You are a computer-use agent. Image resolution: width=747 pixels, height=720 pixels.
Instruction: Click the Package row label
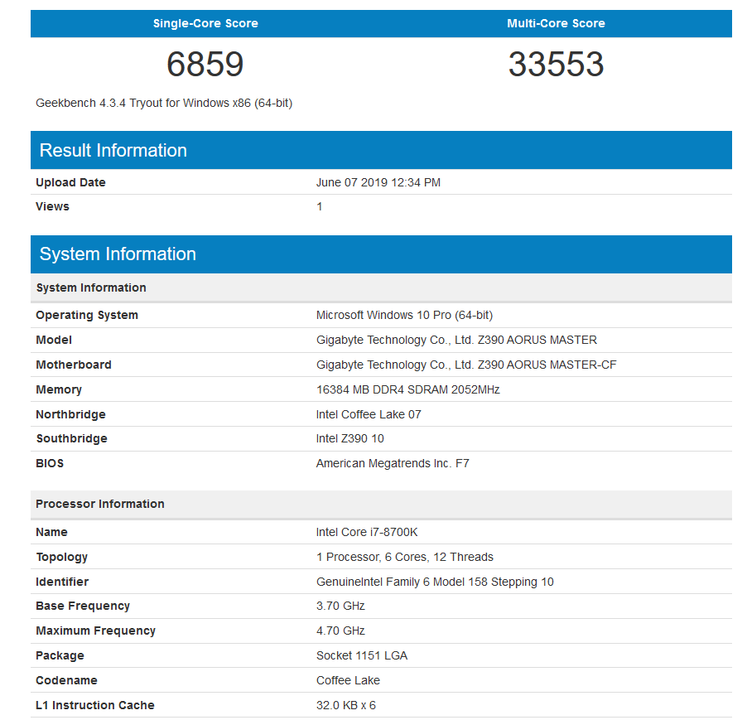tap(60, 656)
